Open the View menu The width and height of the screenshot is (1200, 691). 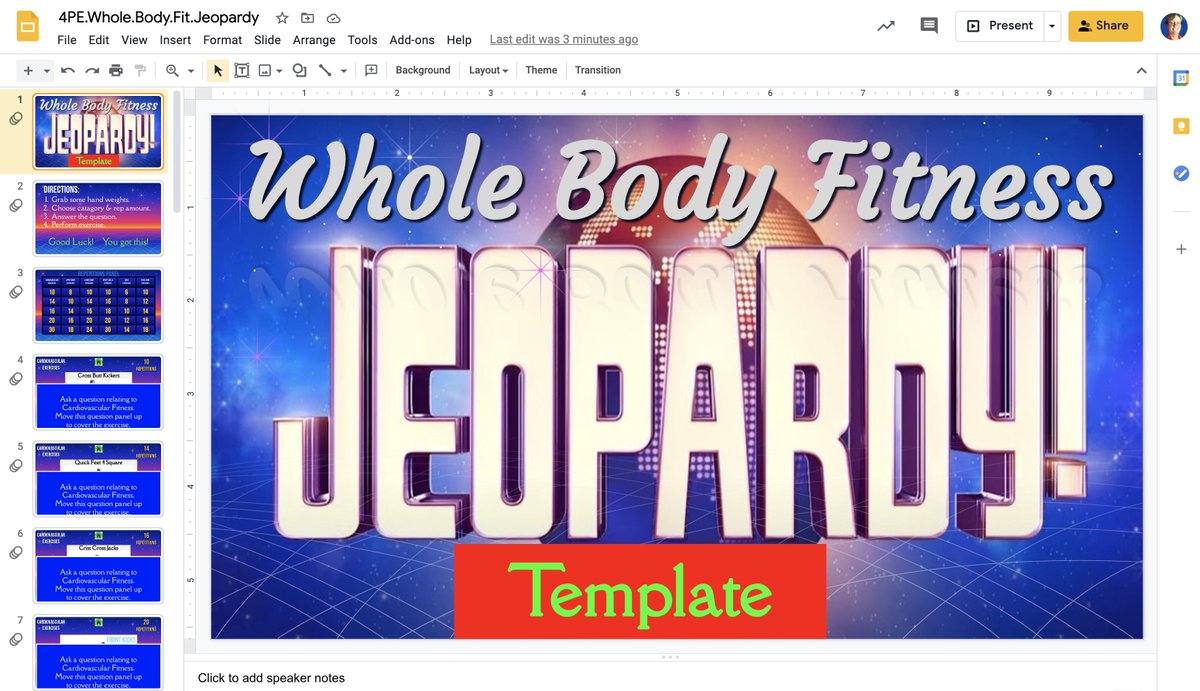click(134, 40)
